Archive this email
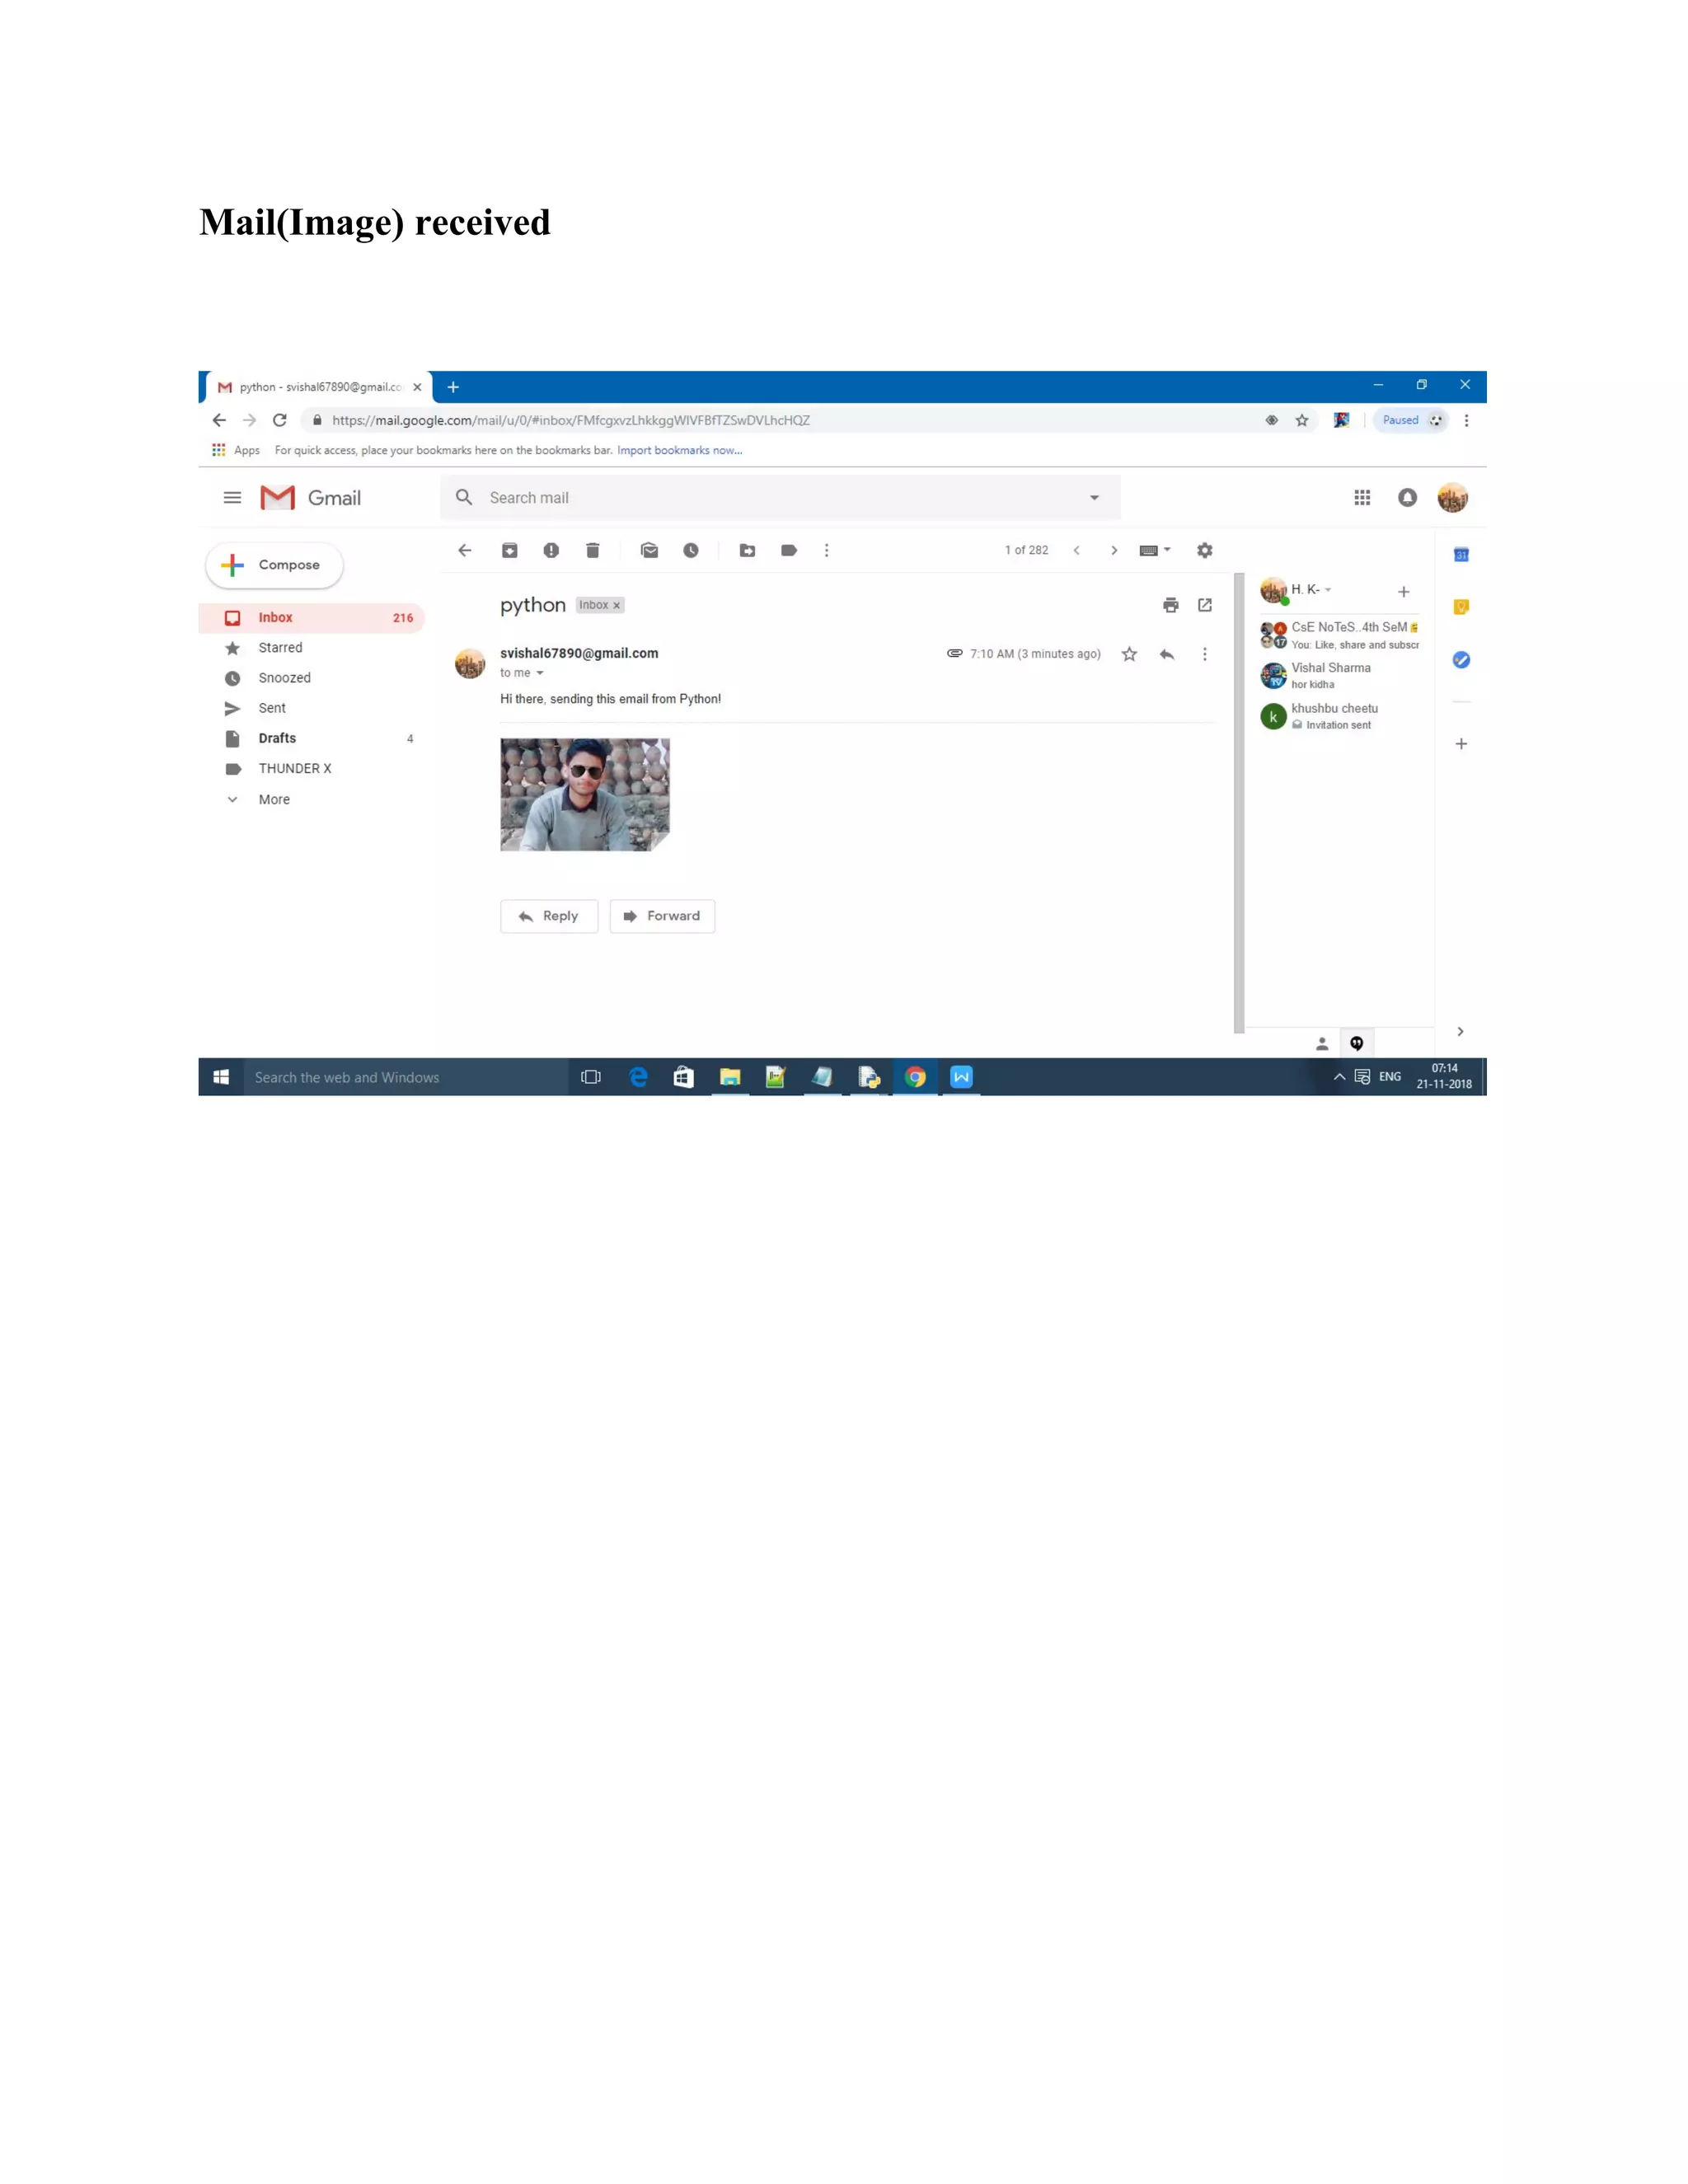1688x2184 pixels. pyautogui.click(x=509, y=550)
